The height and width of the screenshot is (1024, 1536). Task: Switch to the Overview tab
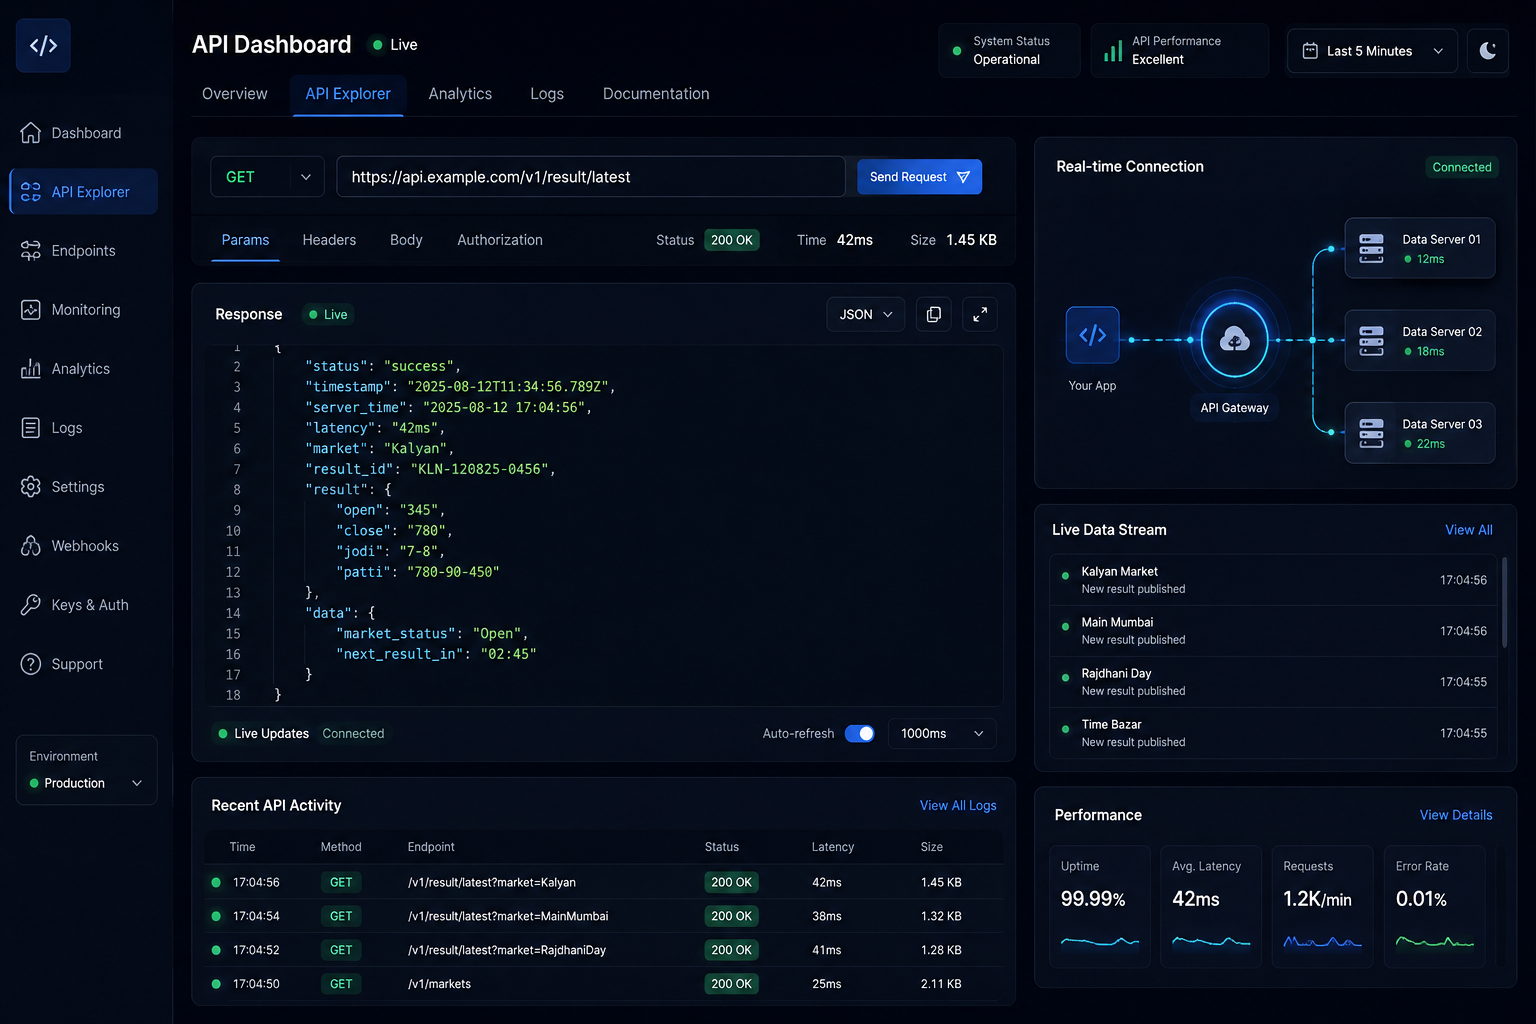tap(235, 94)
